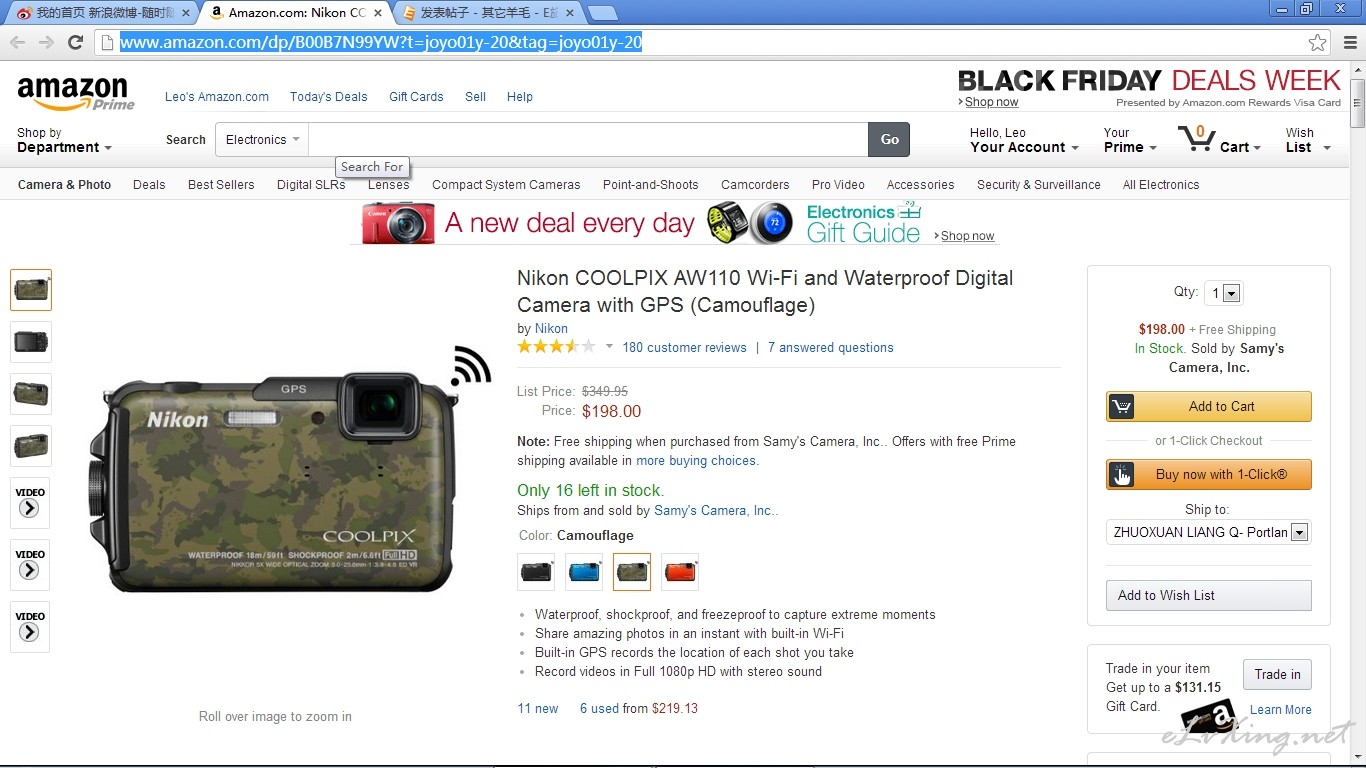
Task: Close the Amazon Nikon tab
Action: point(379,13)
